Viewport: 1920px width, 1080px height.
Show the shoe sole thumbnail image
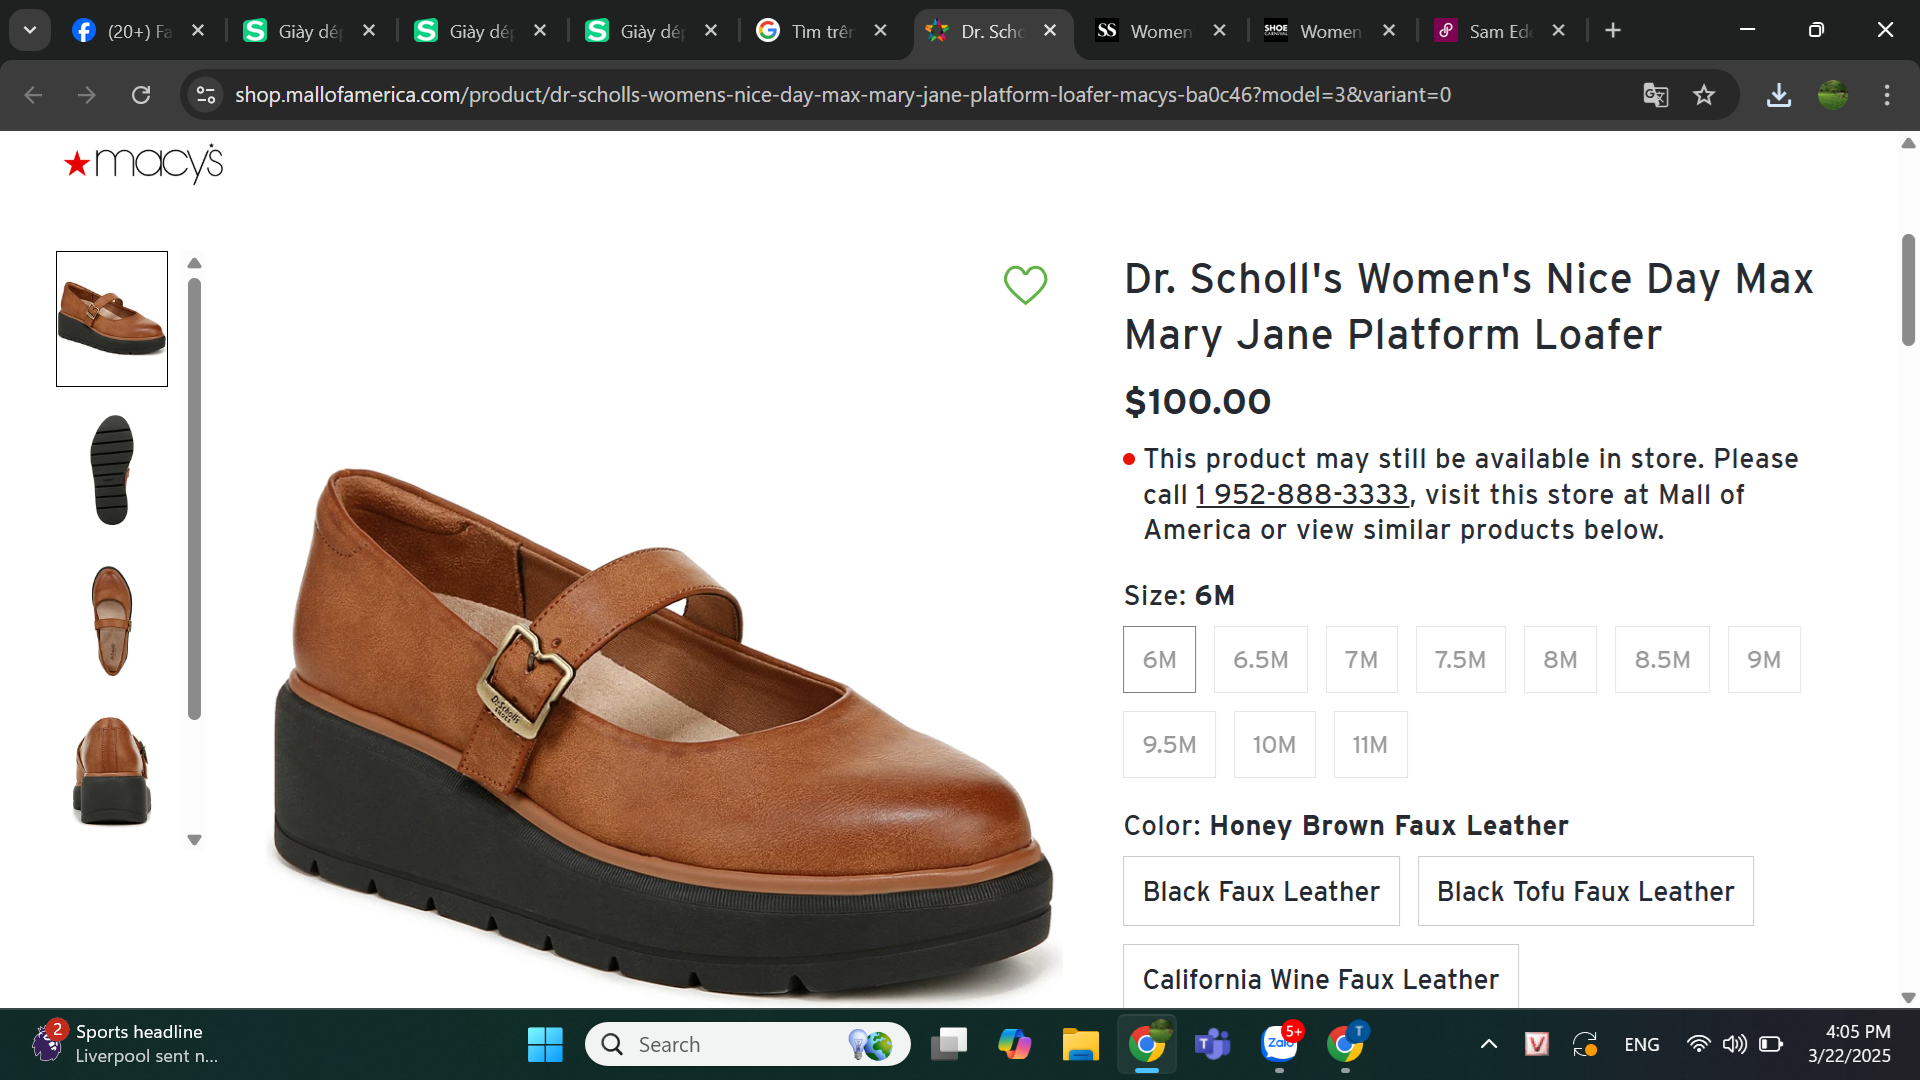[x=112, y=470]
